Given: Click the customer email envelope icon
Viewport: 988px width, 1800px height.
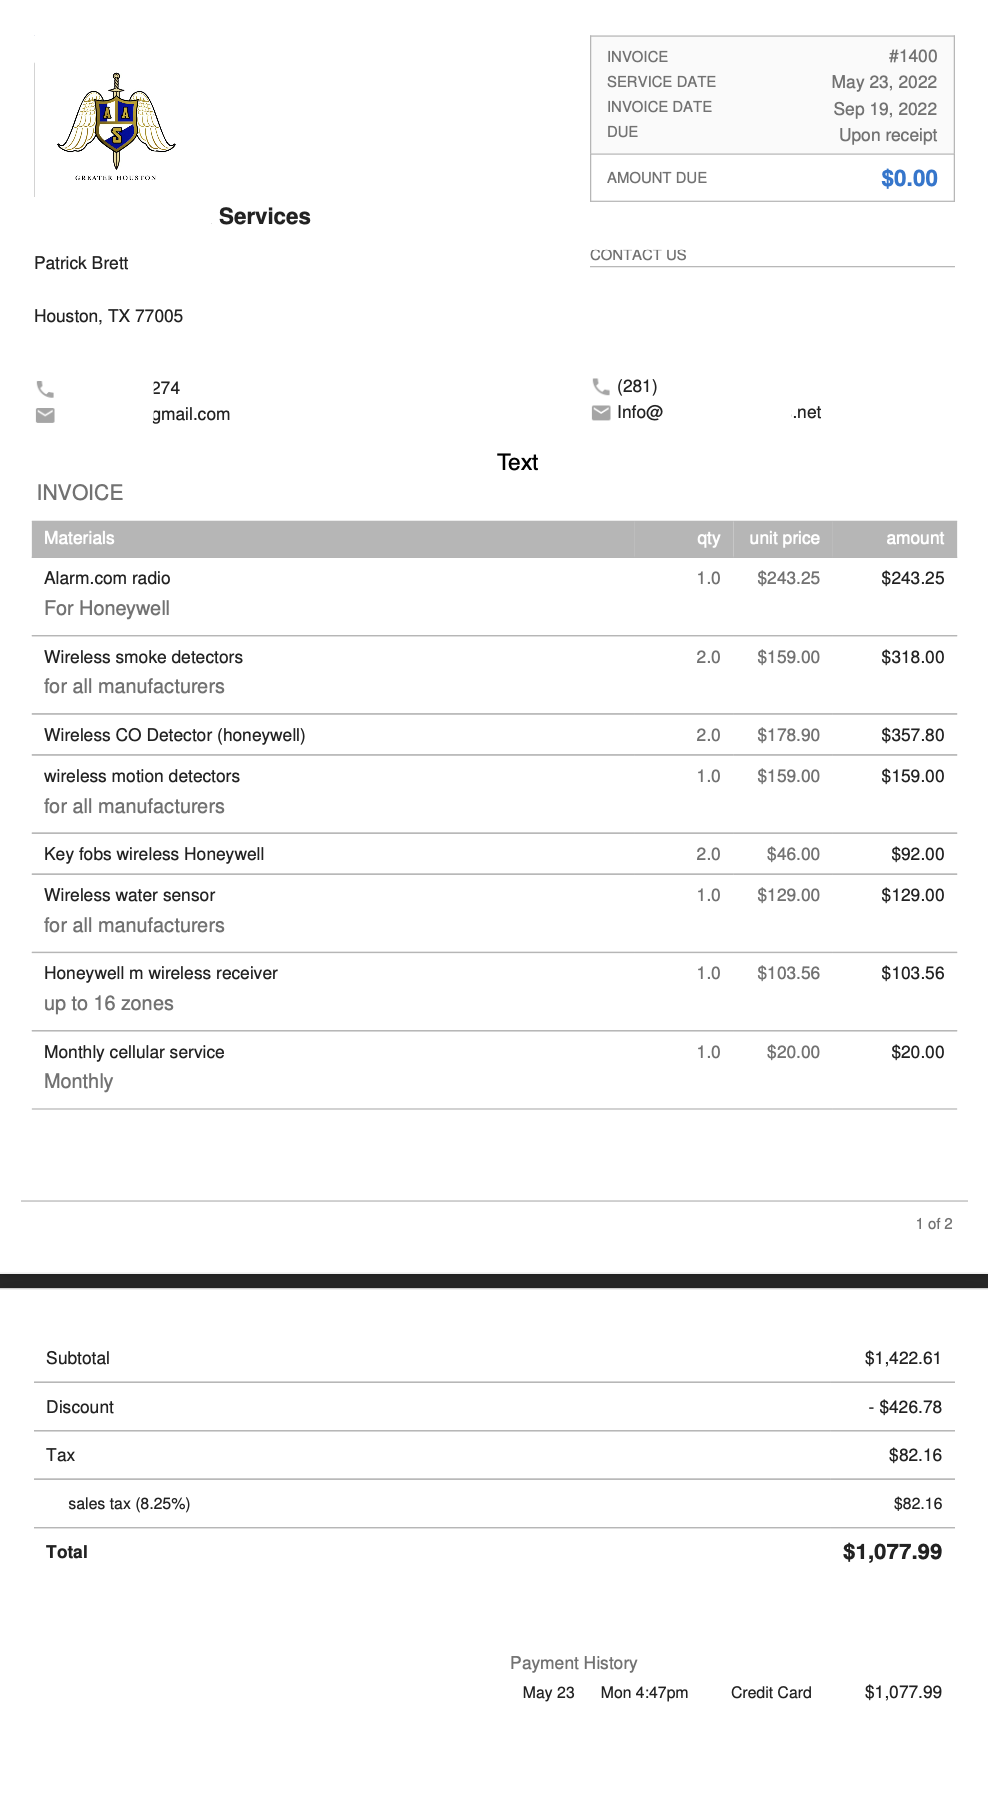Looking at the screenshot, I should (x=45, y=415).
